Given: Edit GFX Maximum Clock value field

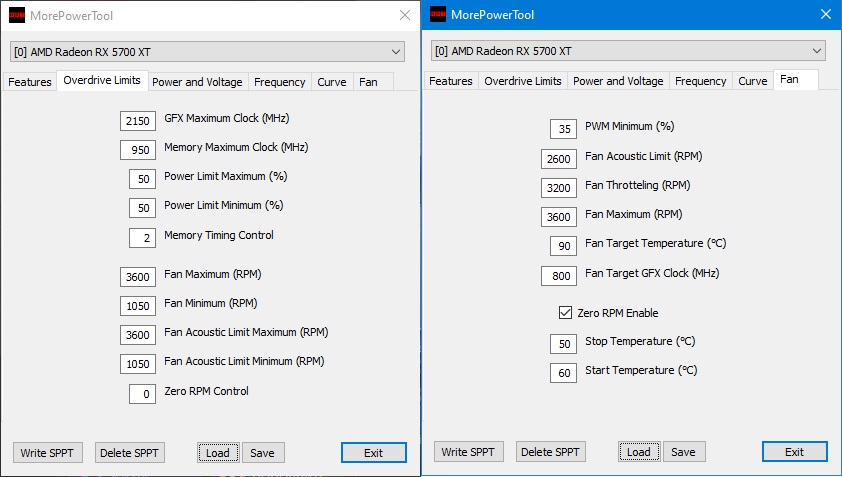Looking at the screenshot, I should coord(137,121).
